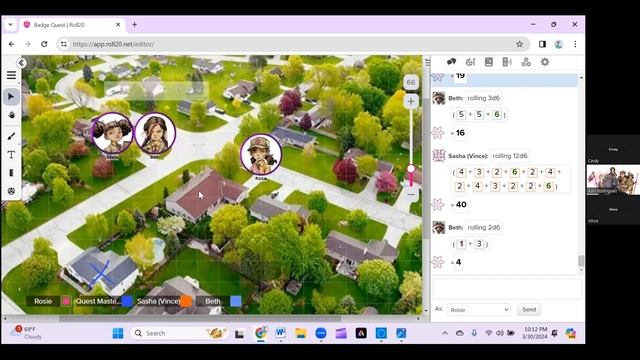Click Sasha (Vince)'s orange color swatch

[186, 301]
